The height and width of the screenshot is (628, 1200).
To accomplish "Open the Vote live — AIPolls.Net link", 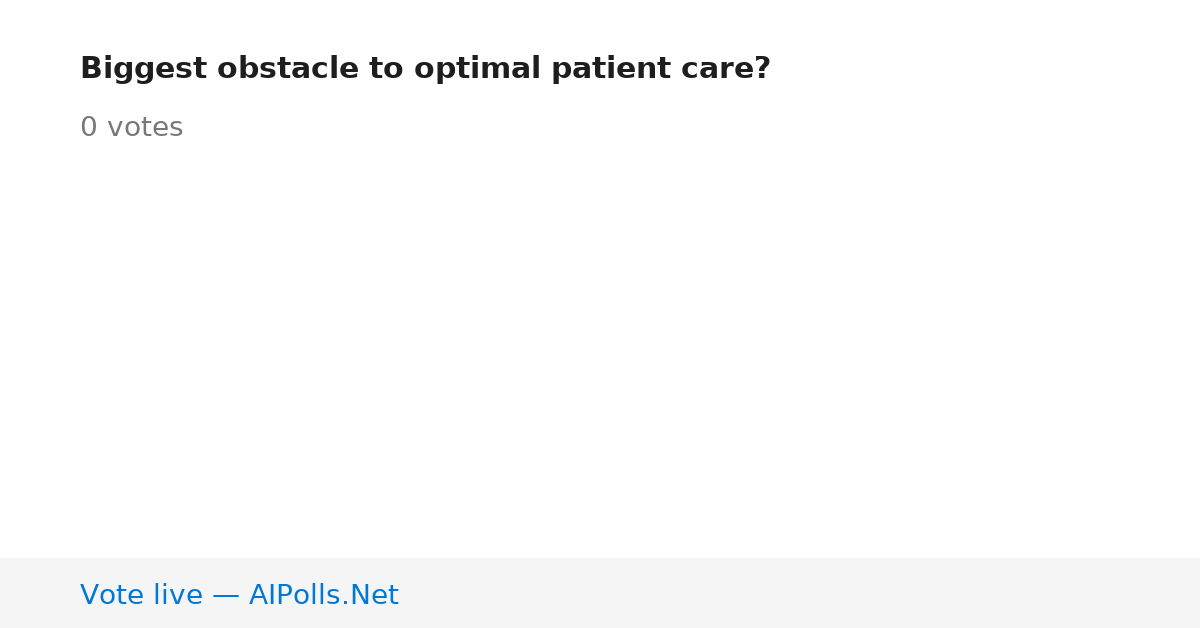I will point(239,595).
